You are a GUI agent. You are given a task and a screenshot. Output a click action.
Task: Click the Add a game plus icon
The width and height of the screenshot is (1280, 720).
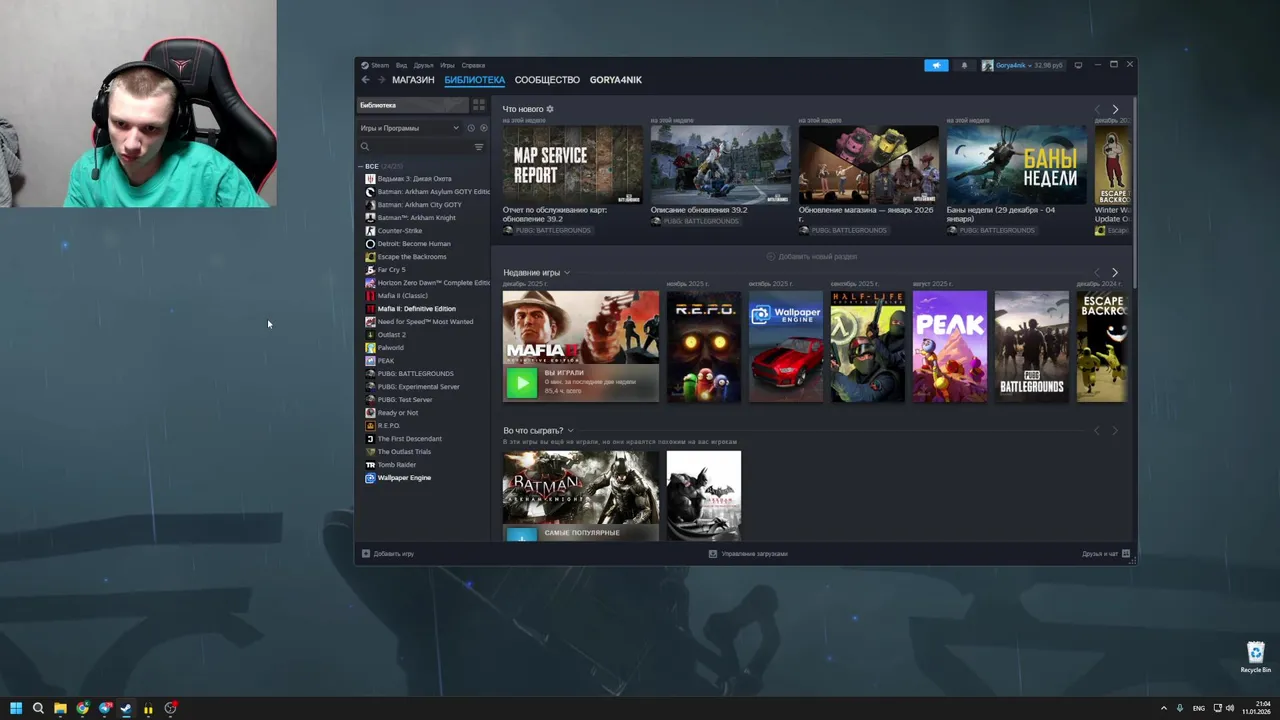pos(366,553)
